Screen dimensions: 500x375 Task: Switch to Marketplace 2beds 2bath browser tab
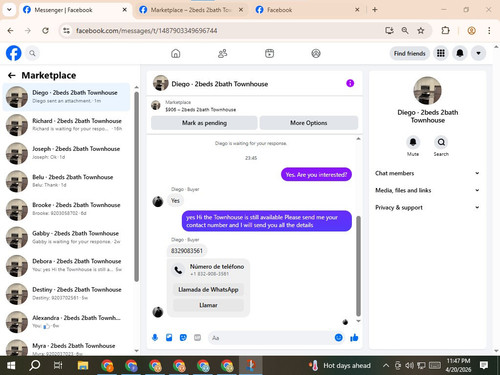(191, 10)
